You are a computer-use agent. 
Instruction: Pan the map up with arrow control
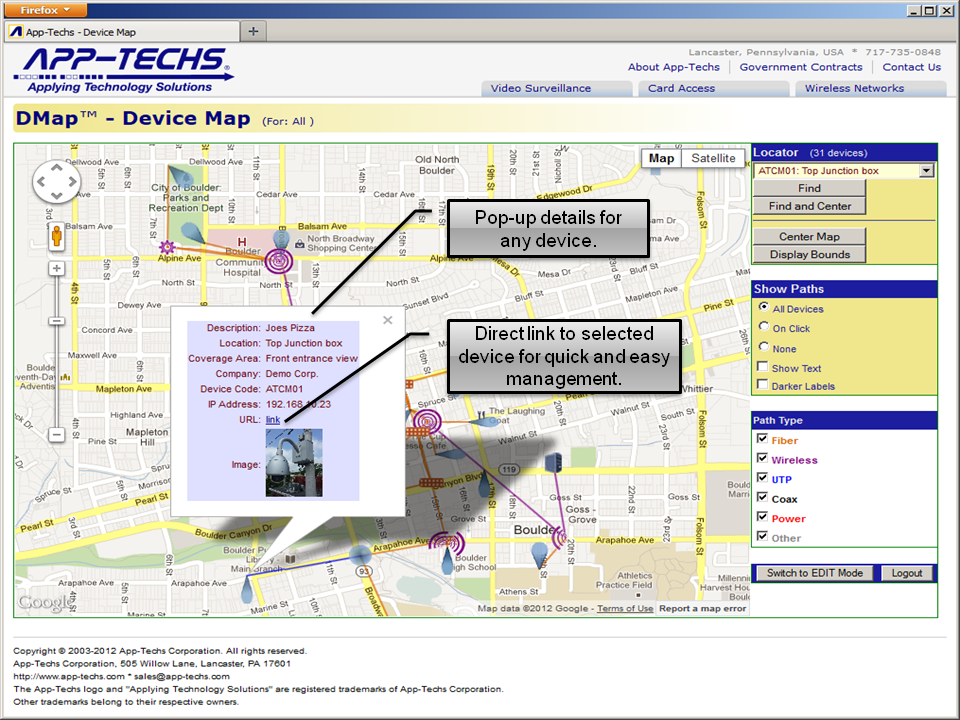click(56, 167)
